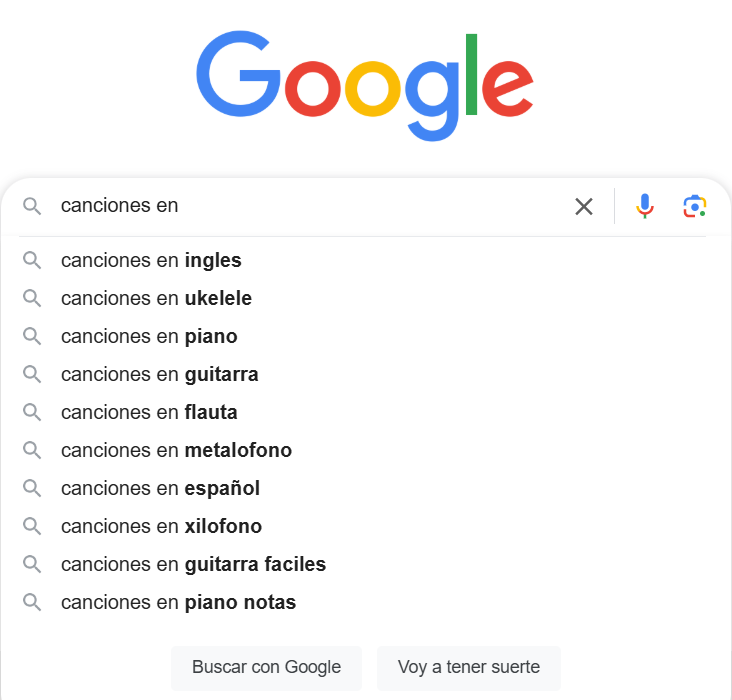Click inside the search text field
The image size is (732, 700).
(x=350, y=206)
